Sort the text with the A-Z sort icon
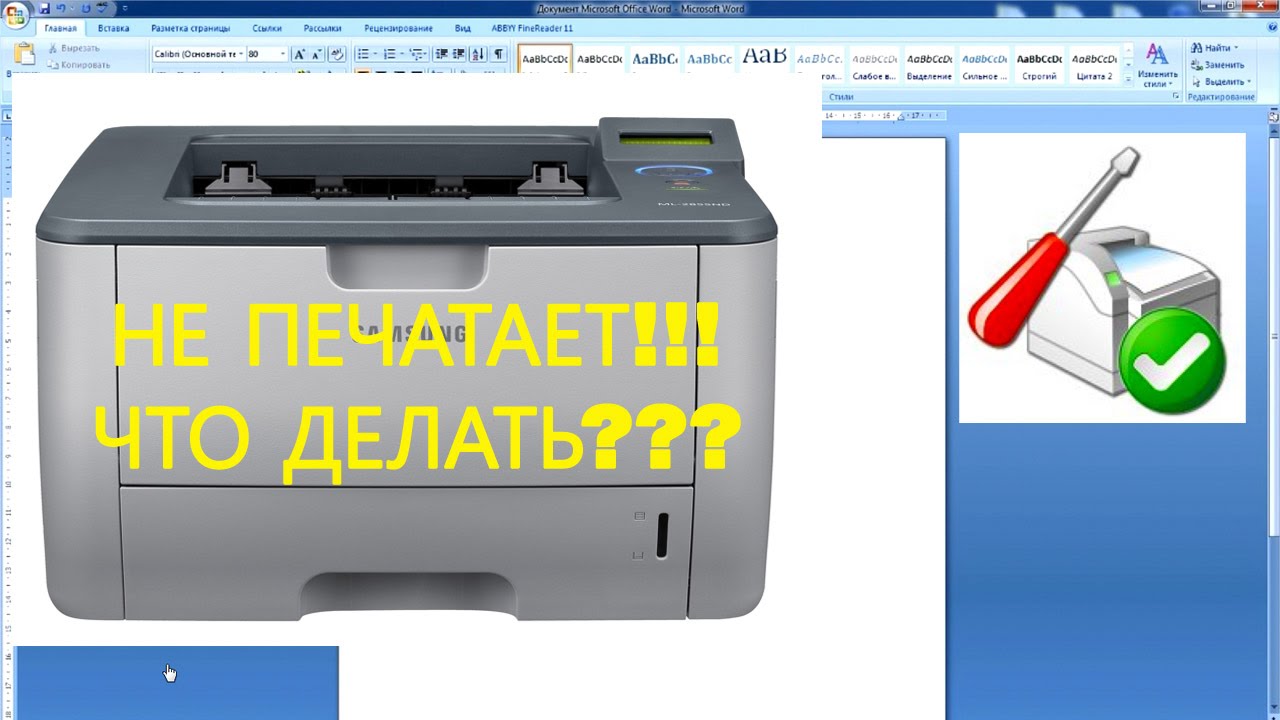The width and height of the screenshot is (1280, 720). [478, 54]
